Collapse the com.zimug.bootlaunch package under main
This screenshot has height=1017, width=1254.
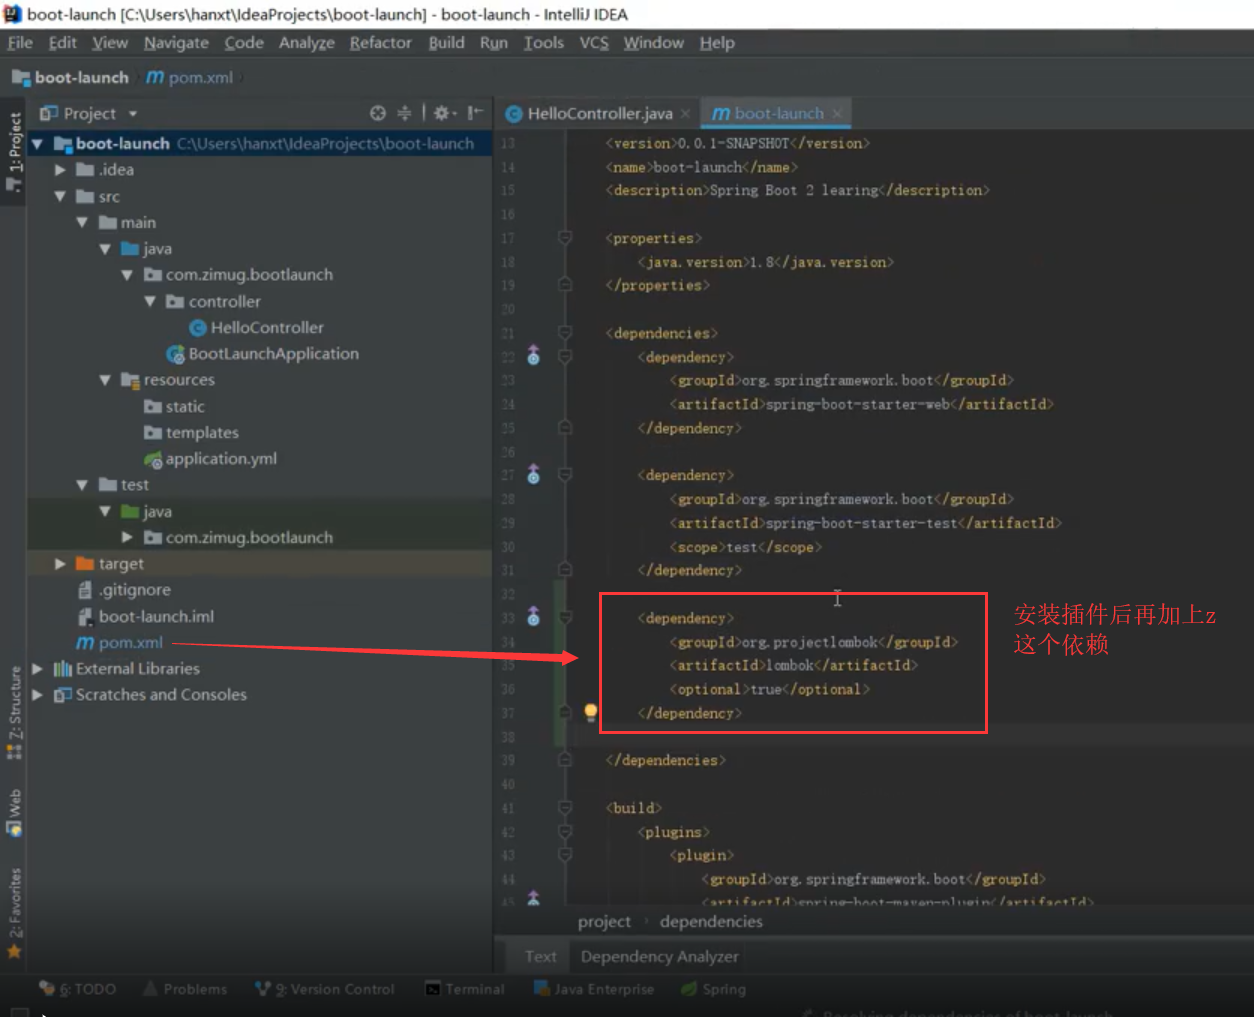point(127,275)
